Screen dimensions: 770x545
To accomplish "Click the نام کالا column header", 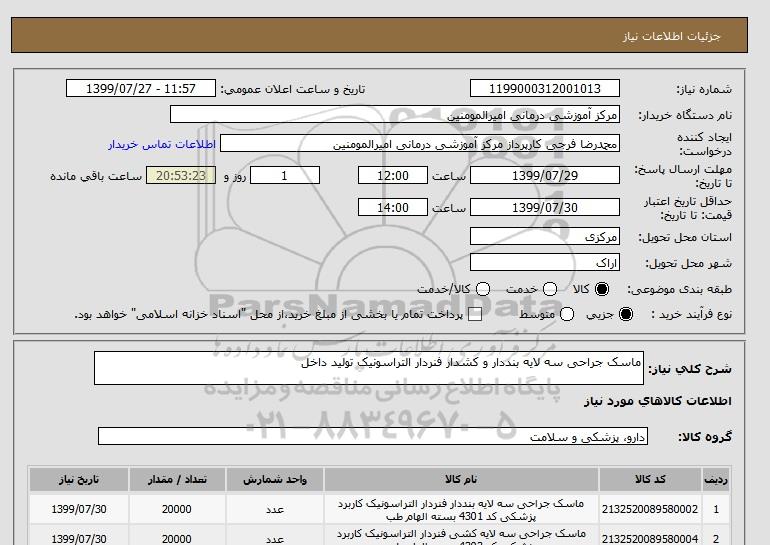I will coord(461,479).
